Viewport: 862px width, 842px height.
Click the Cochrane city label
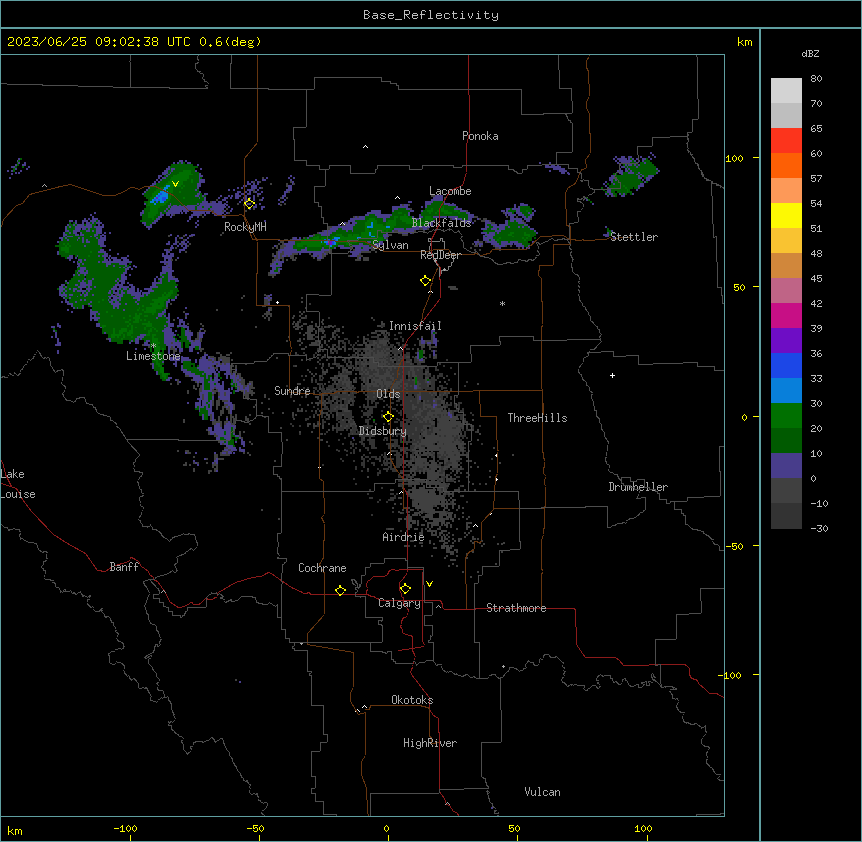322,568
